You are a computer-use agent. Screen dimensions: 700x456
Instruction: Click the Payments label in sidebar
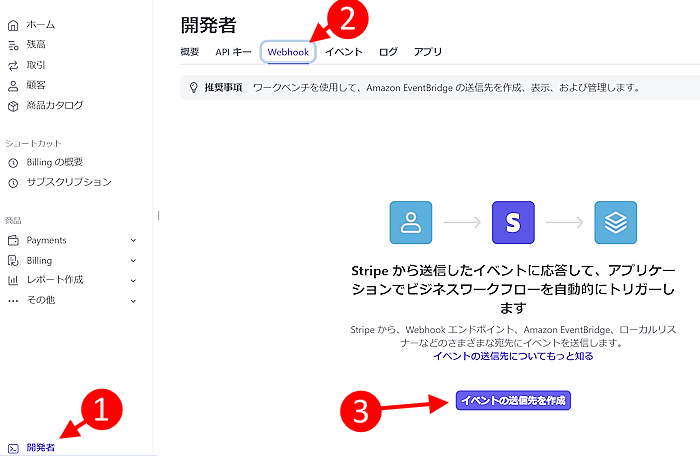click(x=46, y=240)
